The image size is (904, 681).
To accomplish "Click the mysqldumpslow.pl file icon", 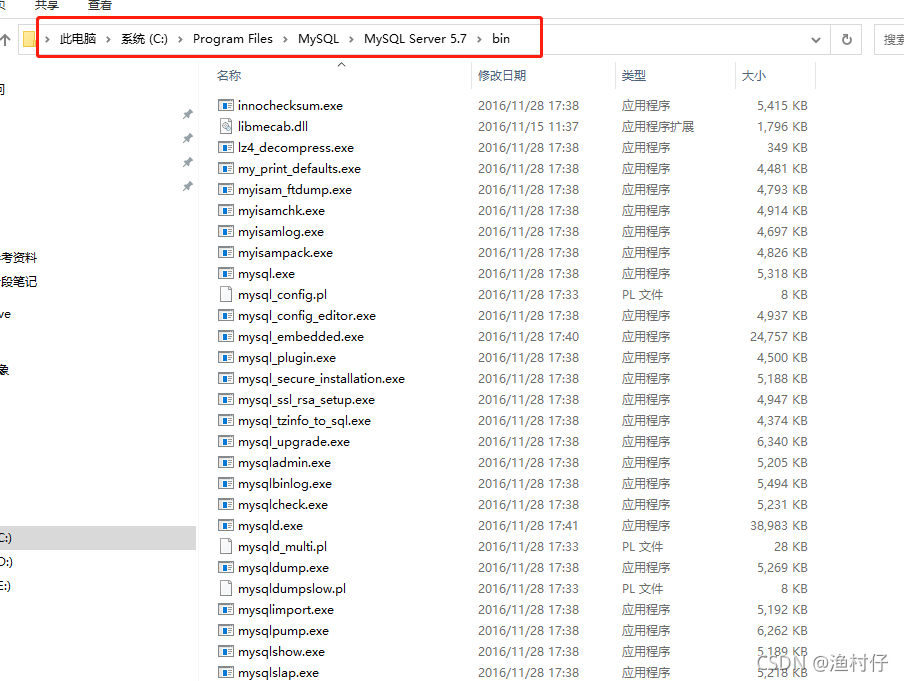I will (225, 588).
